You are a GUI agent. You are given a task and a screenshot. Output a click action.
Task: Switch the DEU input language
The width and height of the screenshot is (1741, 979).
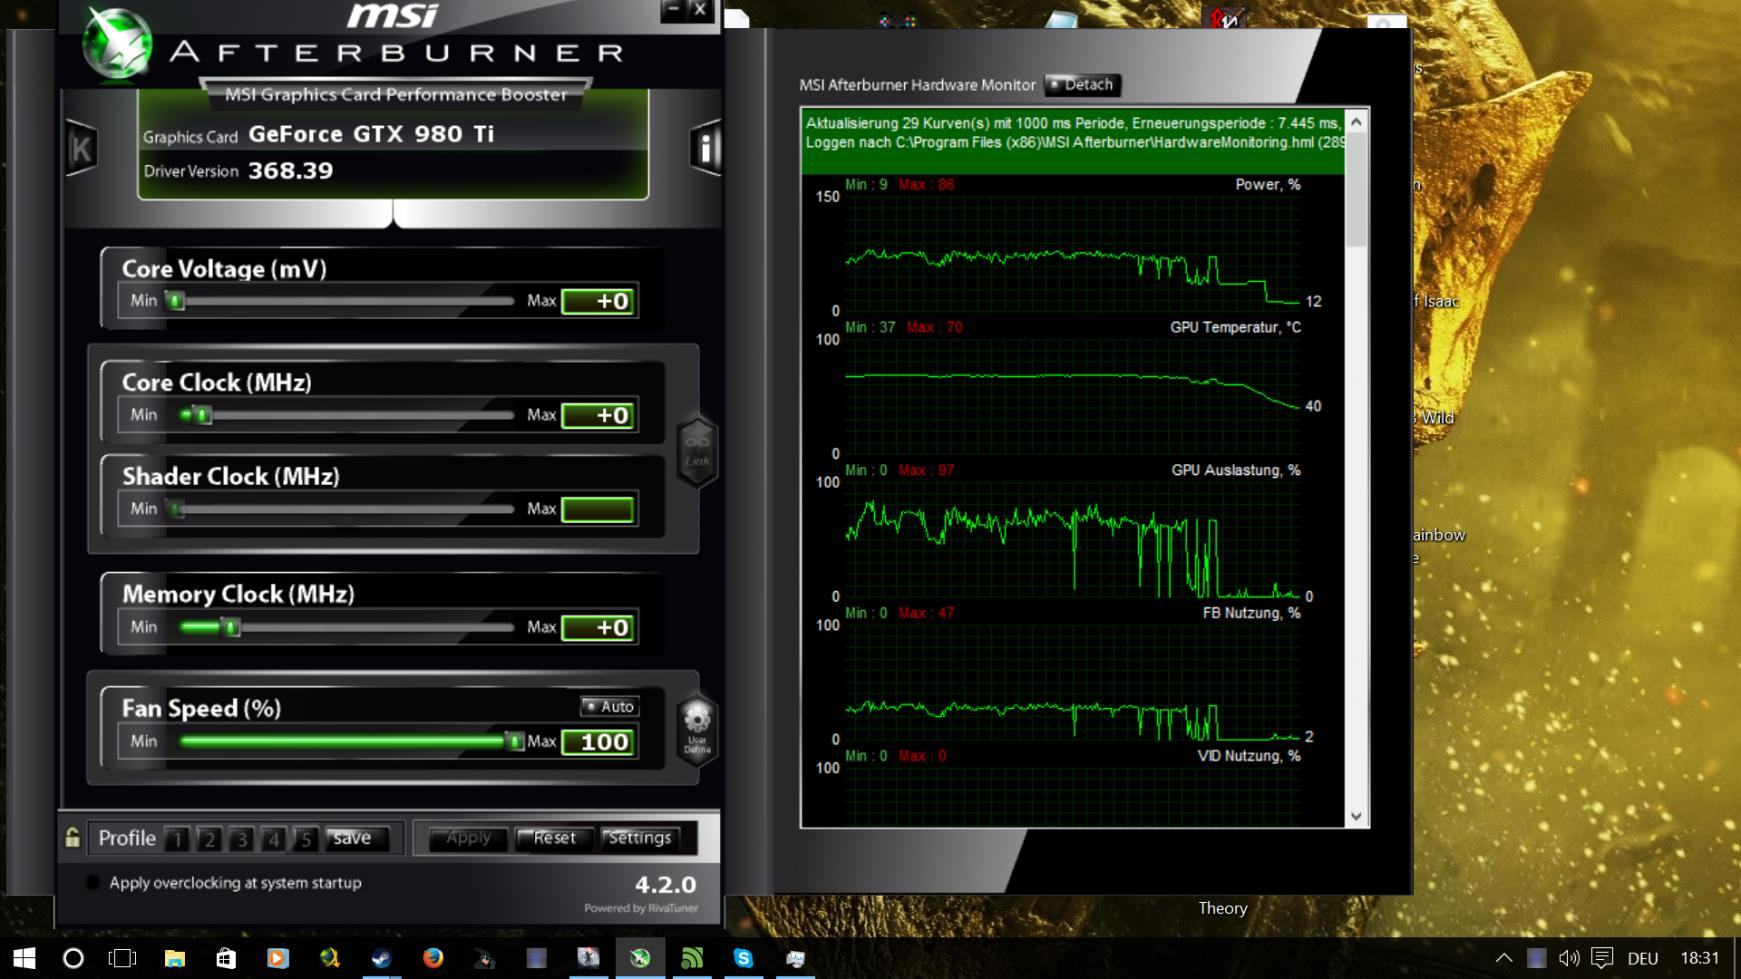1643,958
